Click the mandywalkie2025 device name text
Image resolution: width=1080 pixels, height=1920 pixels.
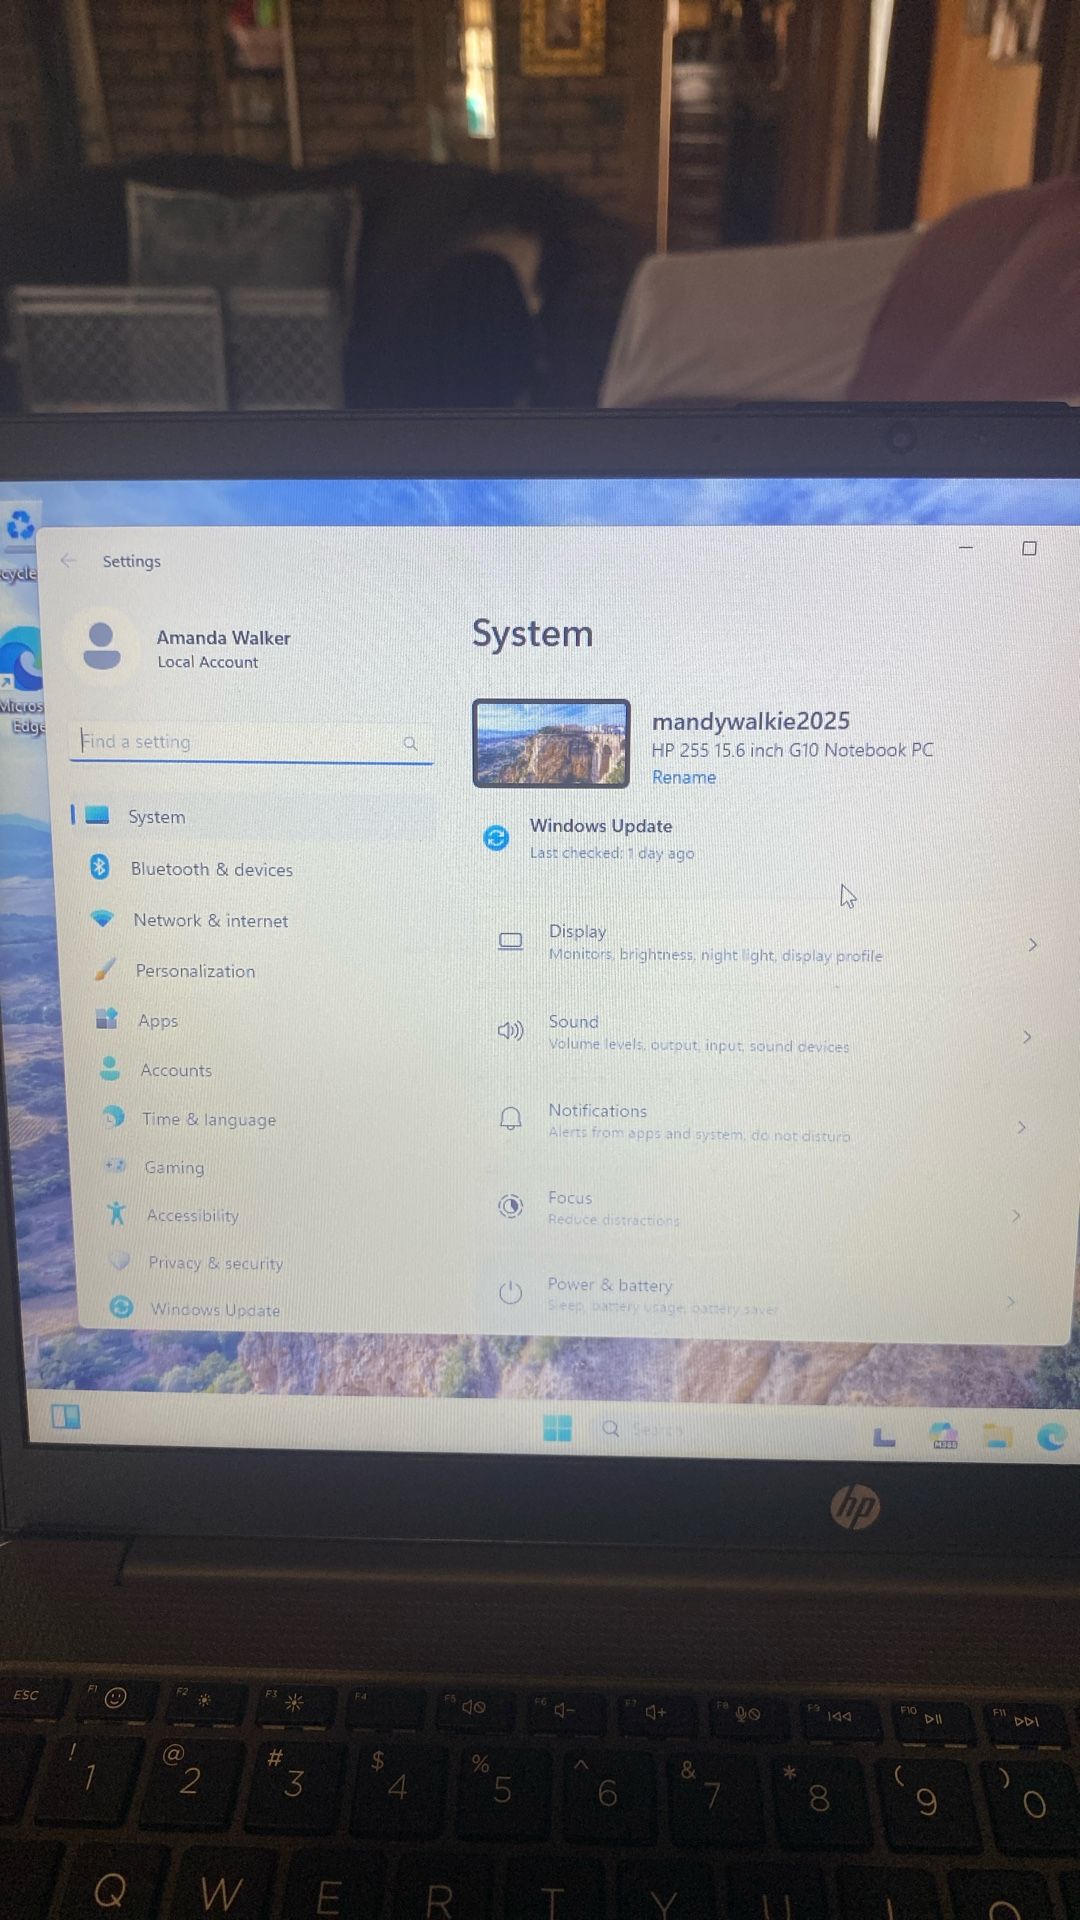[x=751, y=721]
